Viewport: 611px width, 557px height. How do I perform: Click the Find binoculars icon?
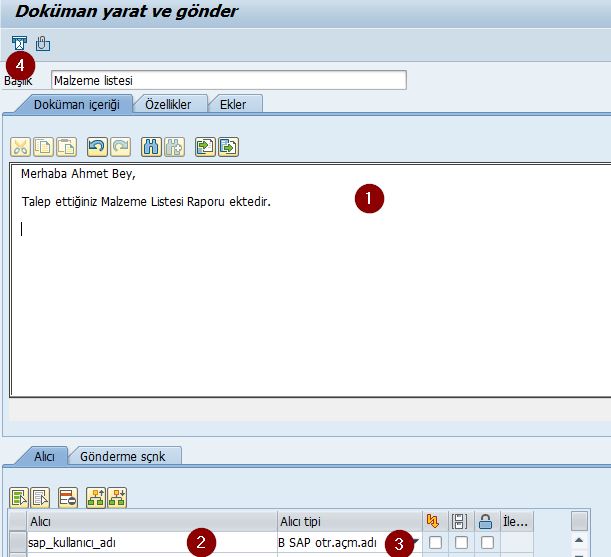[151, 147]
